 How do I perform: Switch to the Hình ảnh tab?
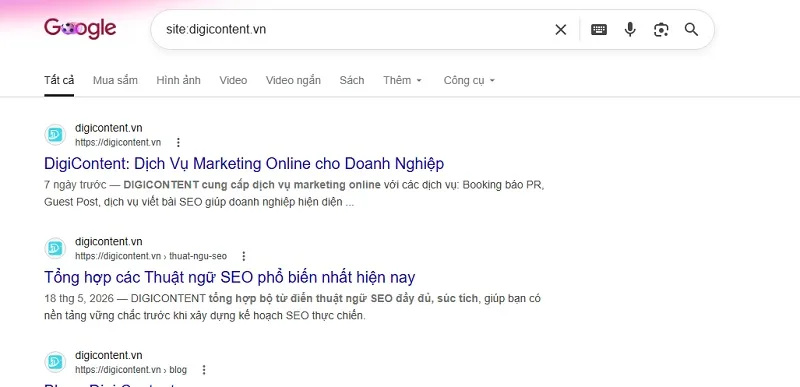click(179, 80)
